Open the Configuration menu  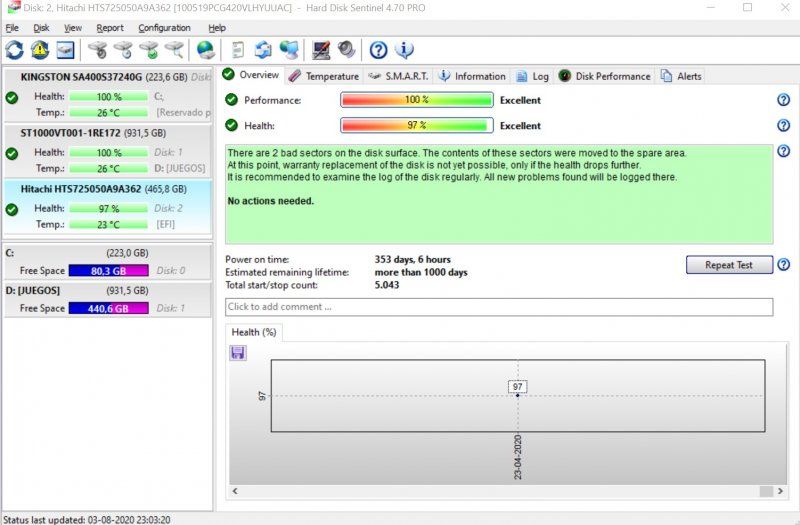[164, 28]
